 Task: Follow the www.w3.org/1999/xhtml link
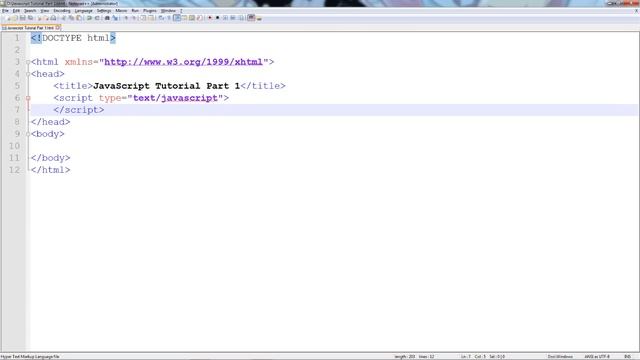click(183, 62)
